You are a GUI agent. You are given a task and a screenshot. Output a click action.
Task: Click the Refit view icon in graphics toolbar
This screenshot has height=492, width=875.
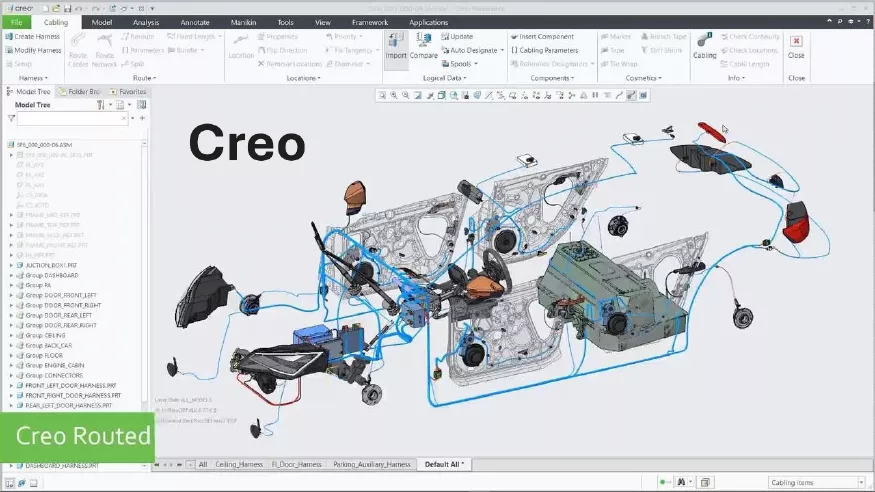pos(382,95)
